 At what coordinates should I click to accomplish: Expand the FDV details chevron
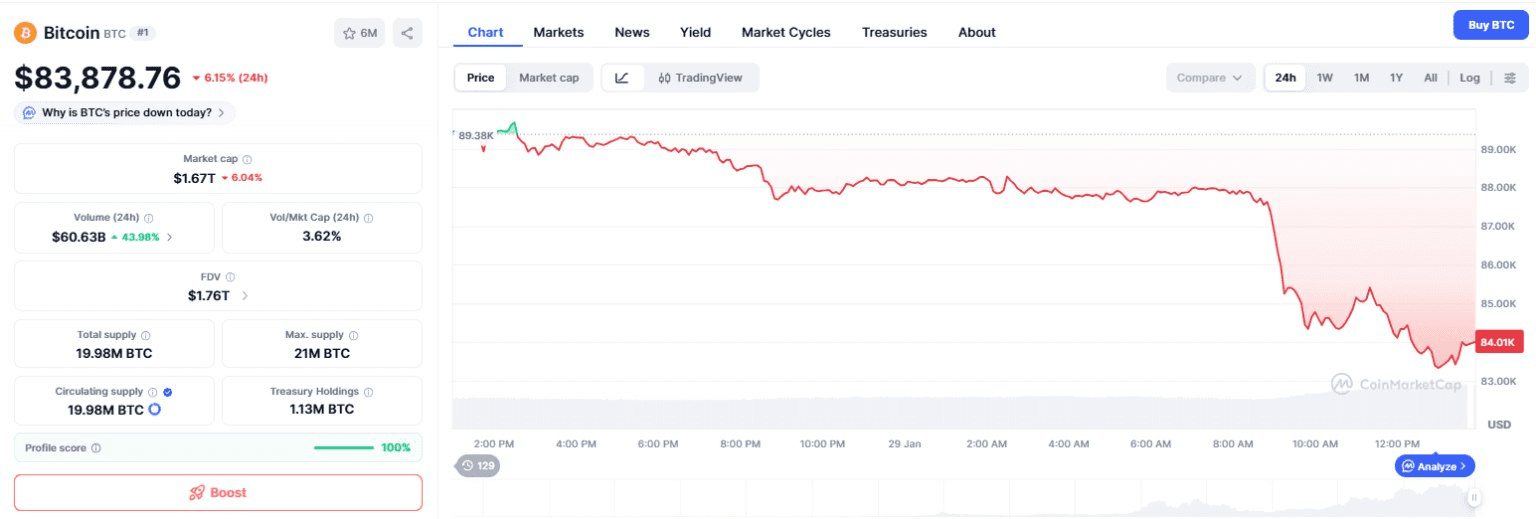click(245, 296)
